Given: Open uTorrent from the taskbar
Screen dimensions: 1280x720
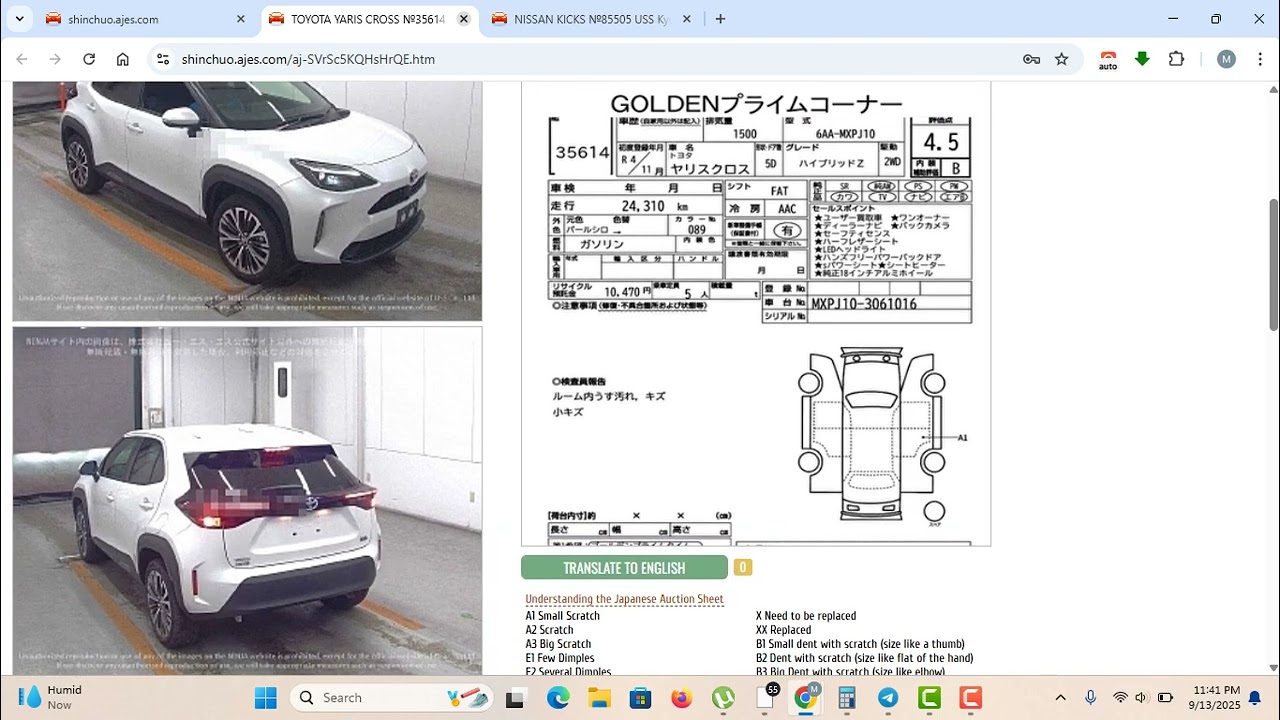Looking at the screenshot, I should pos(723,698).
